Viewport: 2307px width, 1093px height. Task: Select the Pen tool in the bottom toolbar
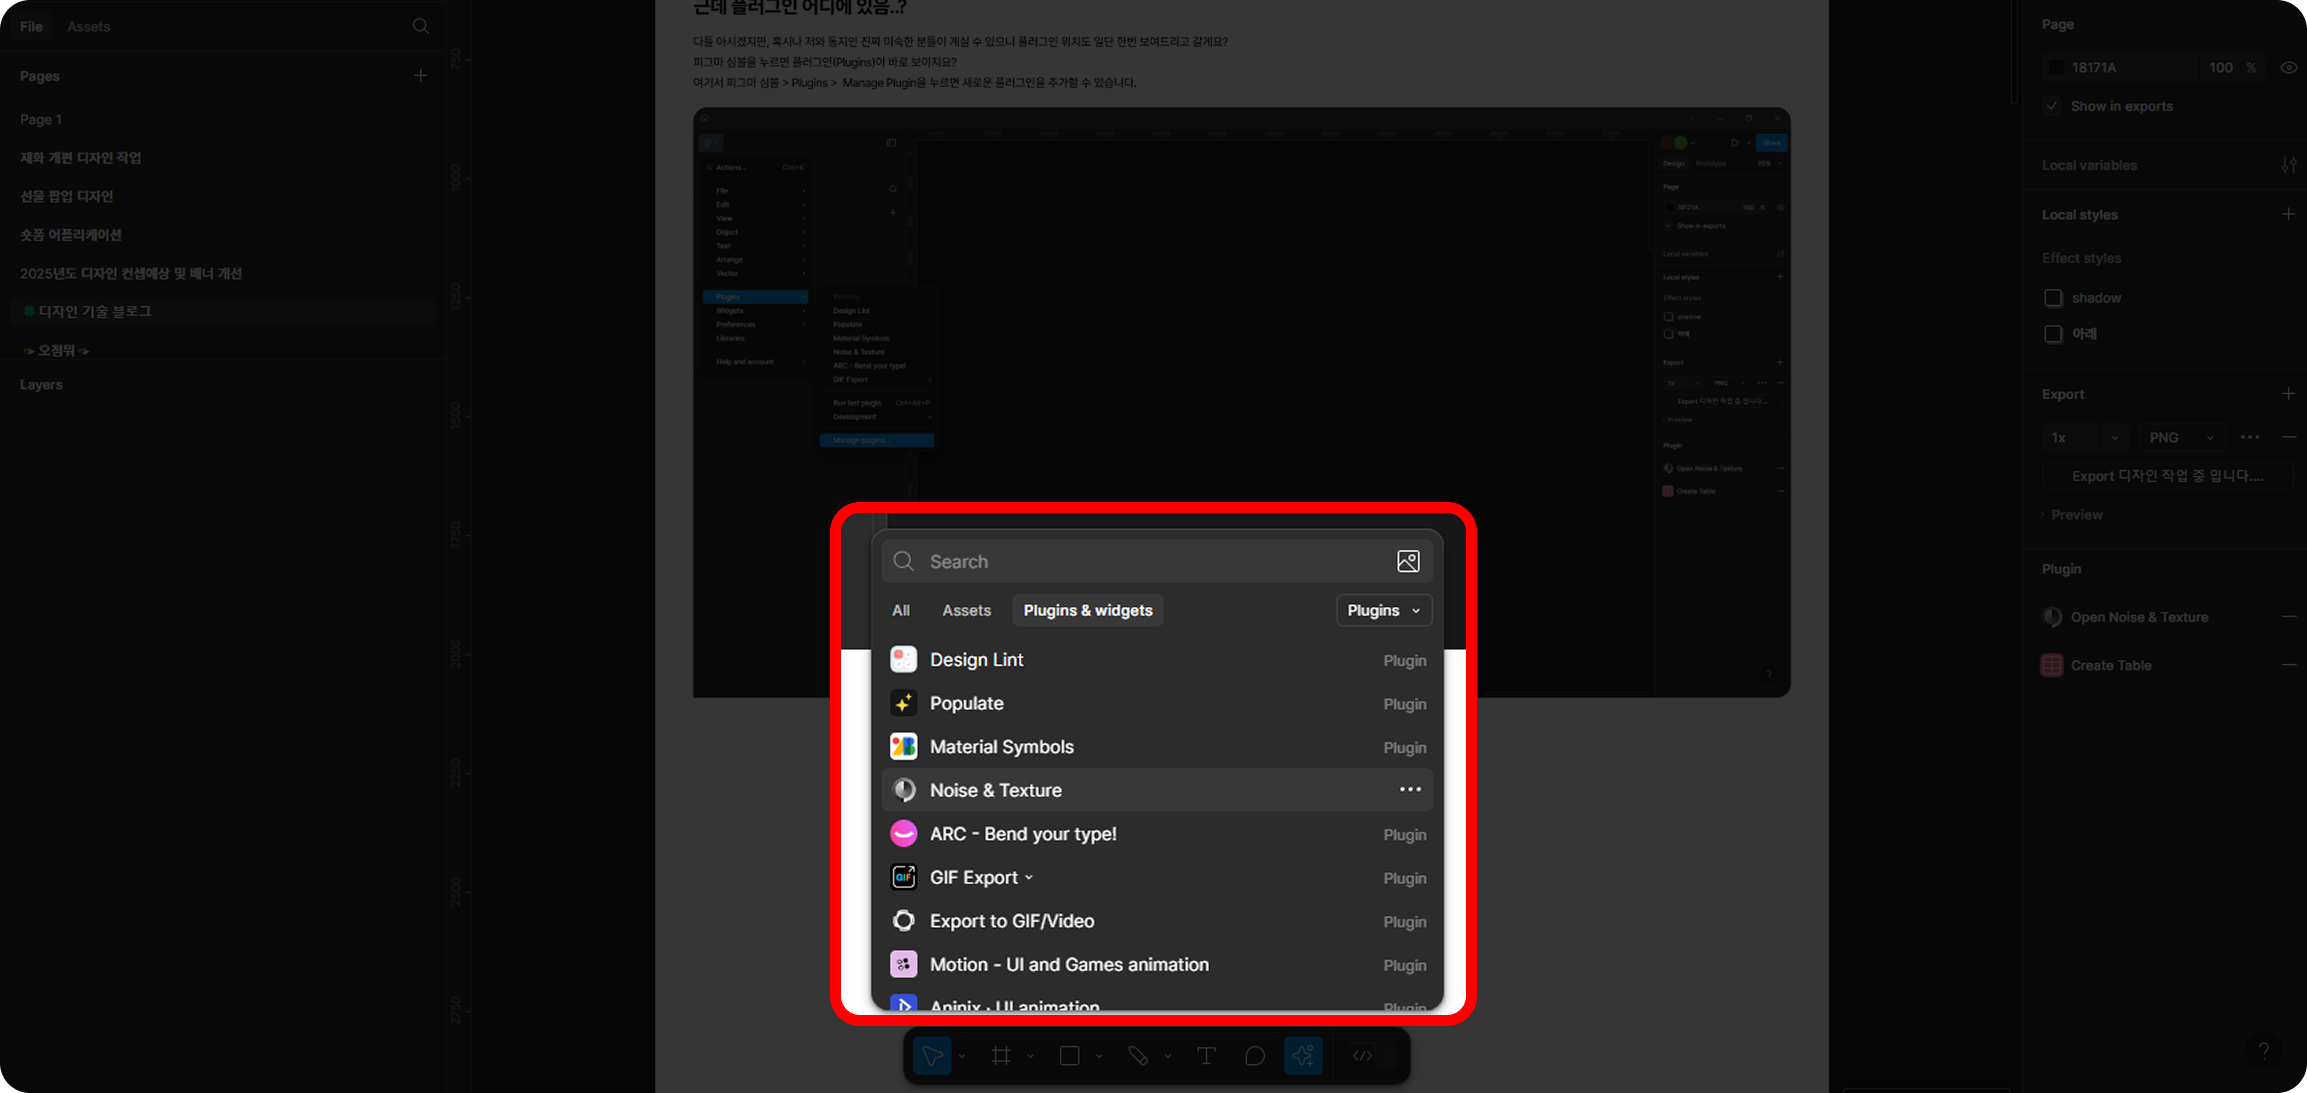[x=1138, y=1056]
